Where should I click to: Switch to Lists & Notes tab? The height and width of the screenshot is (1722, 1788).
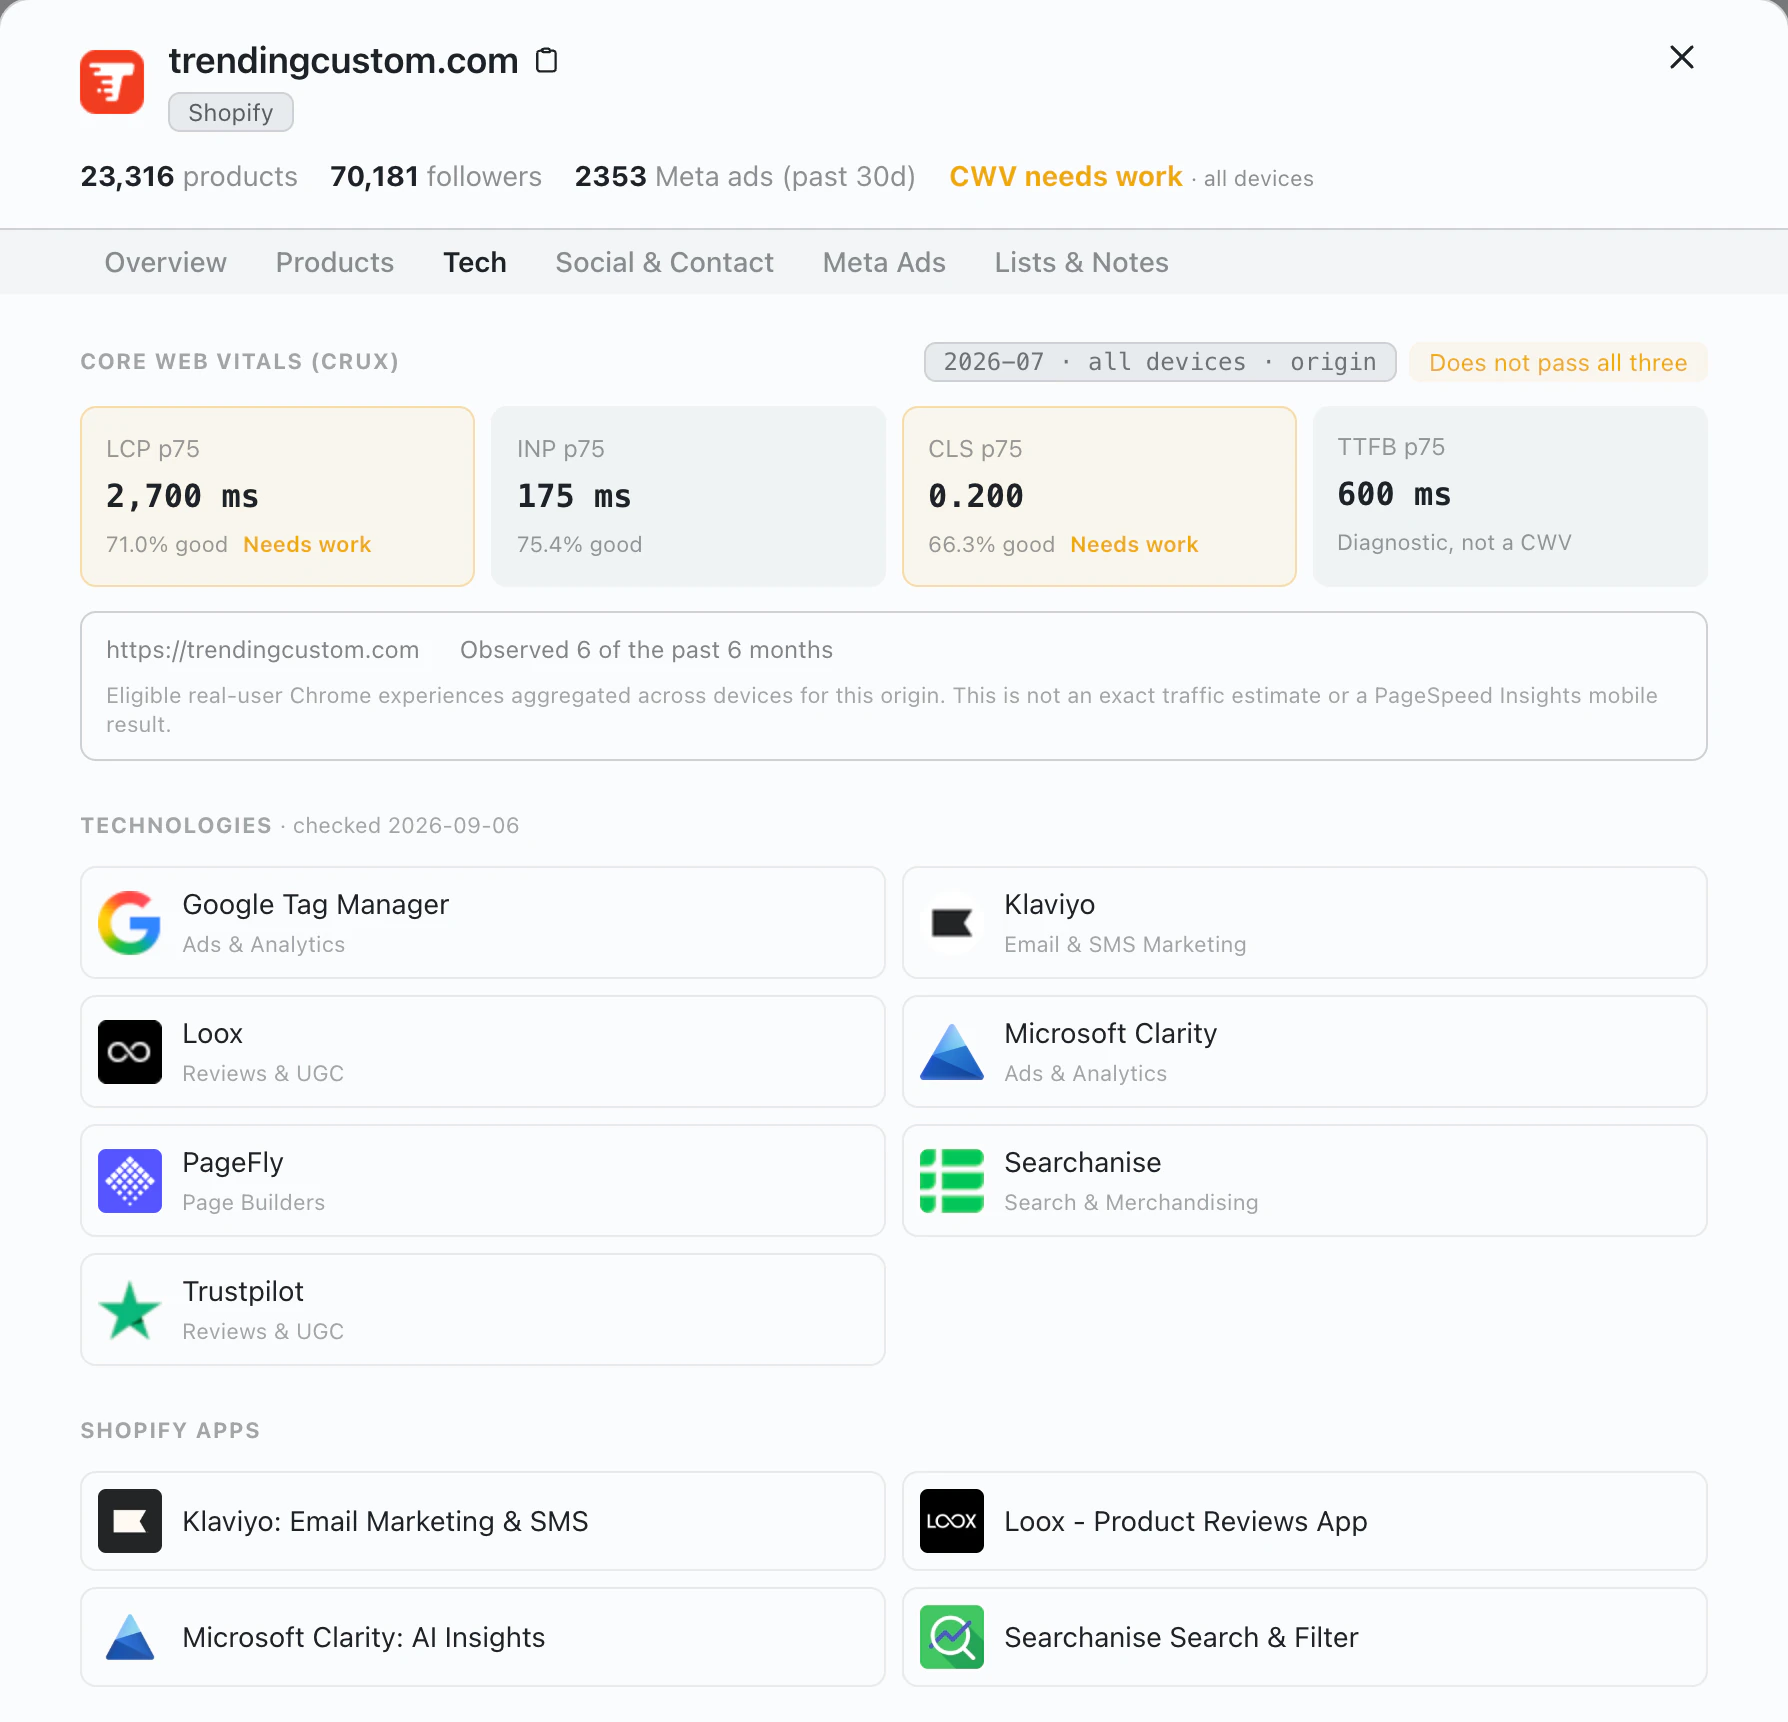point(1082,262)
